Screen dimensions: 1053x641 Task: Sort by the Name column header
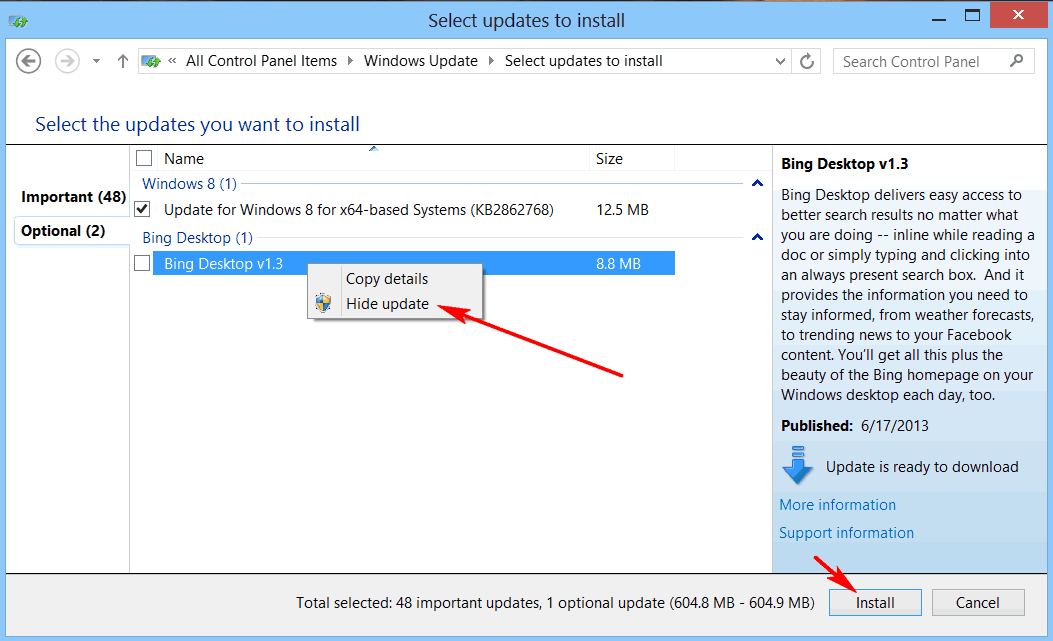pyautogui.click(x=184, y=159)
